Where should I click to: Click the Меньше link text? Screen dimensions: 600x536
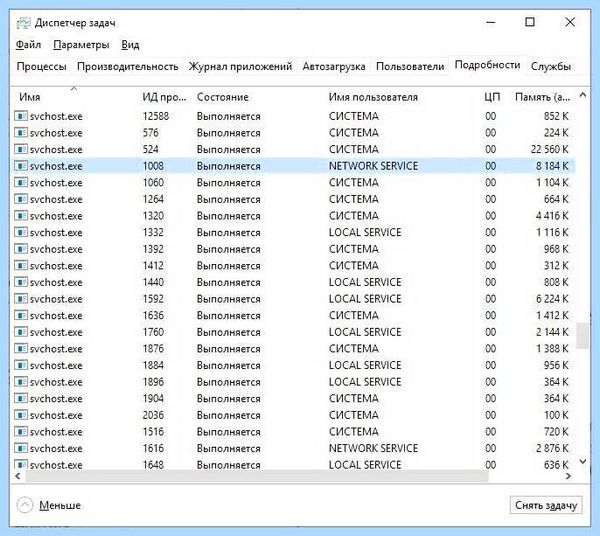pyautogui.click(x=60, y=505)
